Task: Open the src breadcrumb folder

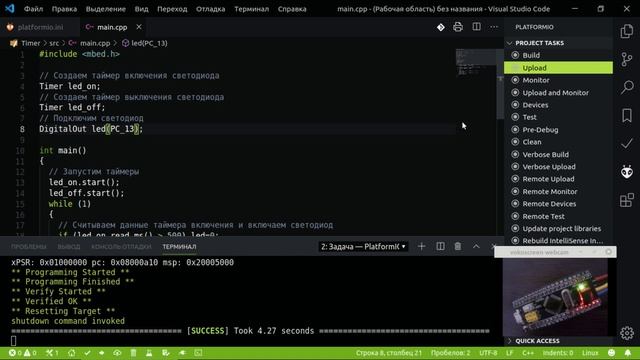Action: click(x=54, y=43)
